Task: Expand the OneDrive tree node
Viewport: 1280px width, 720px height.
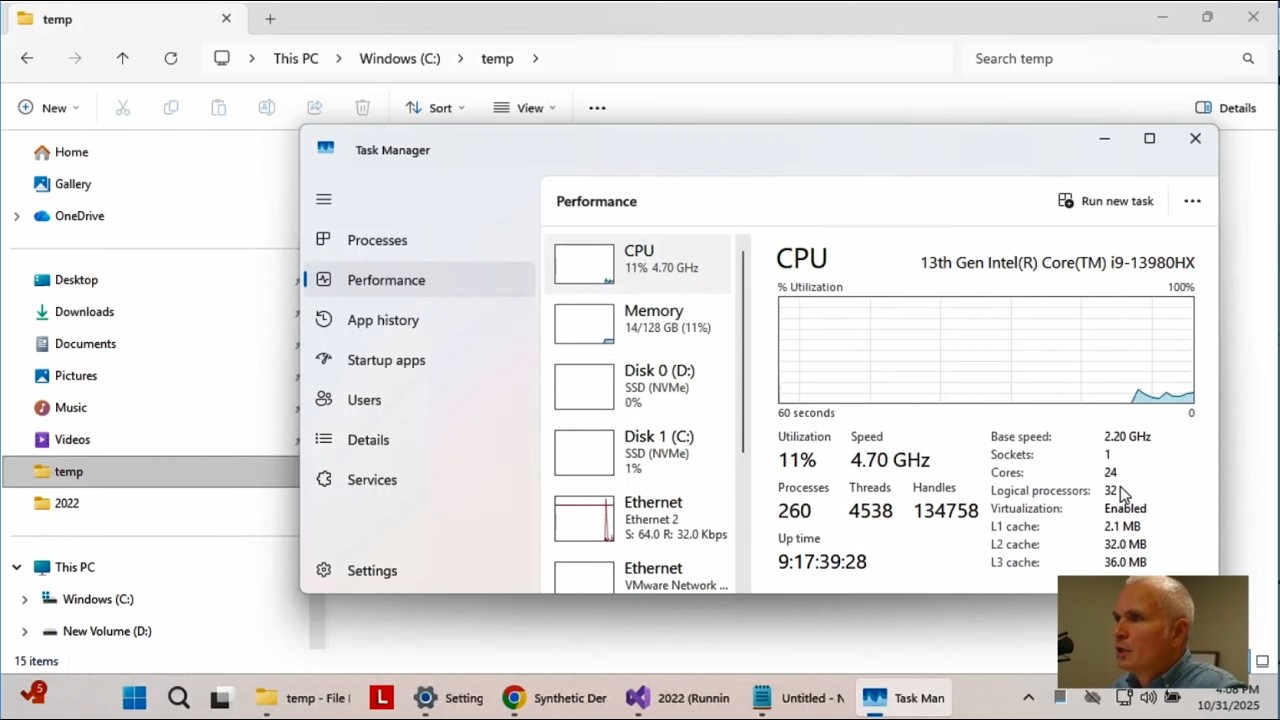Action: pos(16,216)
